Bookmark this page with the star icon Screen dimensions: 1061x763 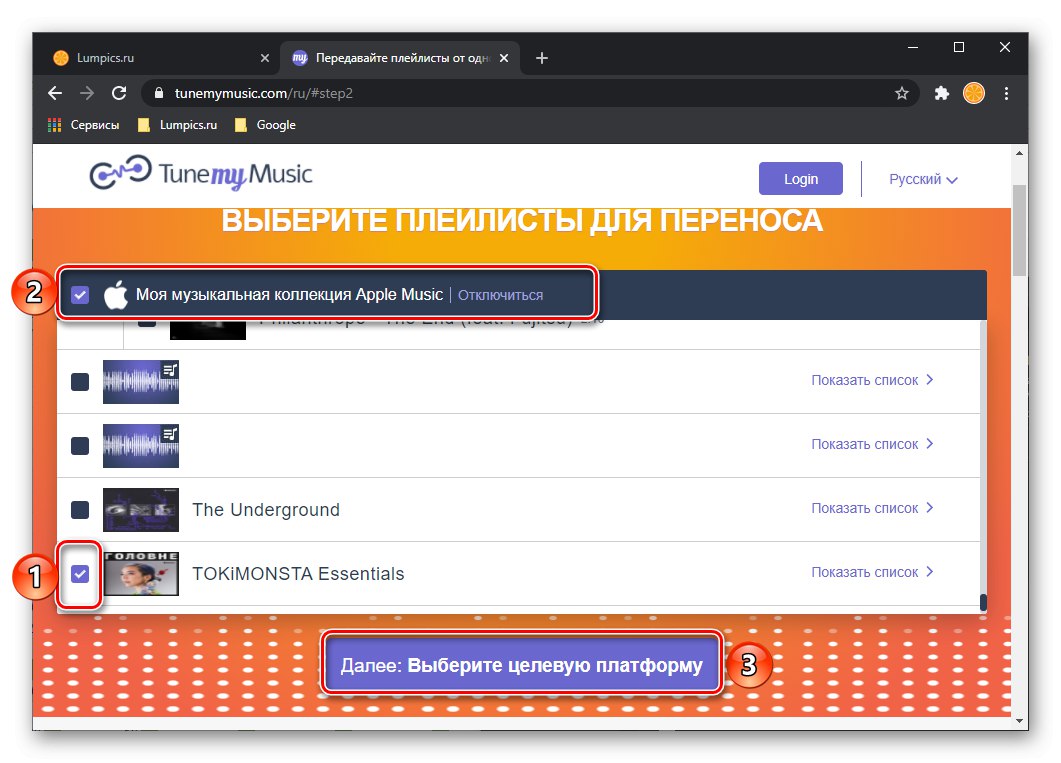click(x=901, y=93)
